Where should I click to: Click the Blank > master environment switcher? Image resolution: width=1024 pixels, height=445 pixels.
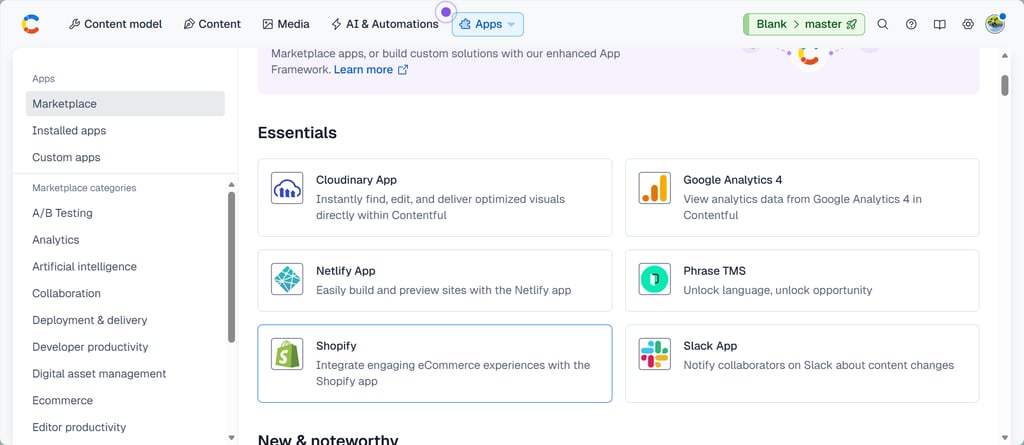tap(804, 24)
